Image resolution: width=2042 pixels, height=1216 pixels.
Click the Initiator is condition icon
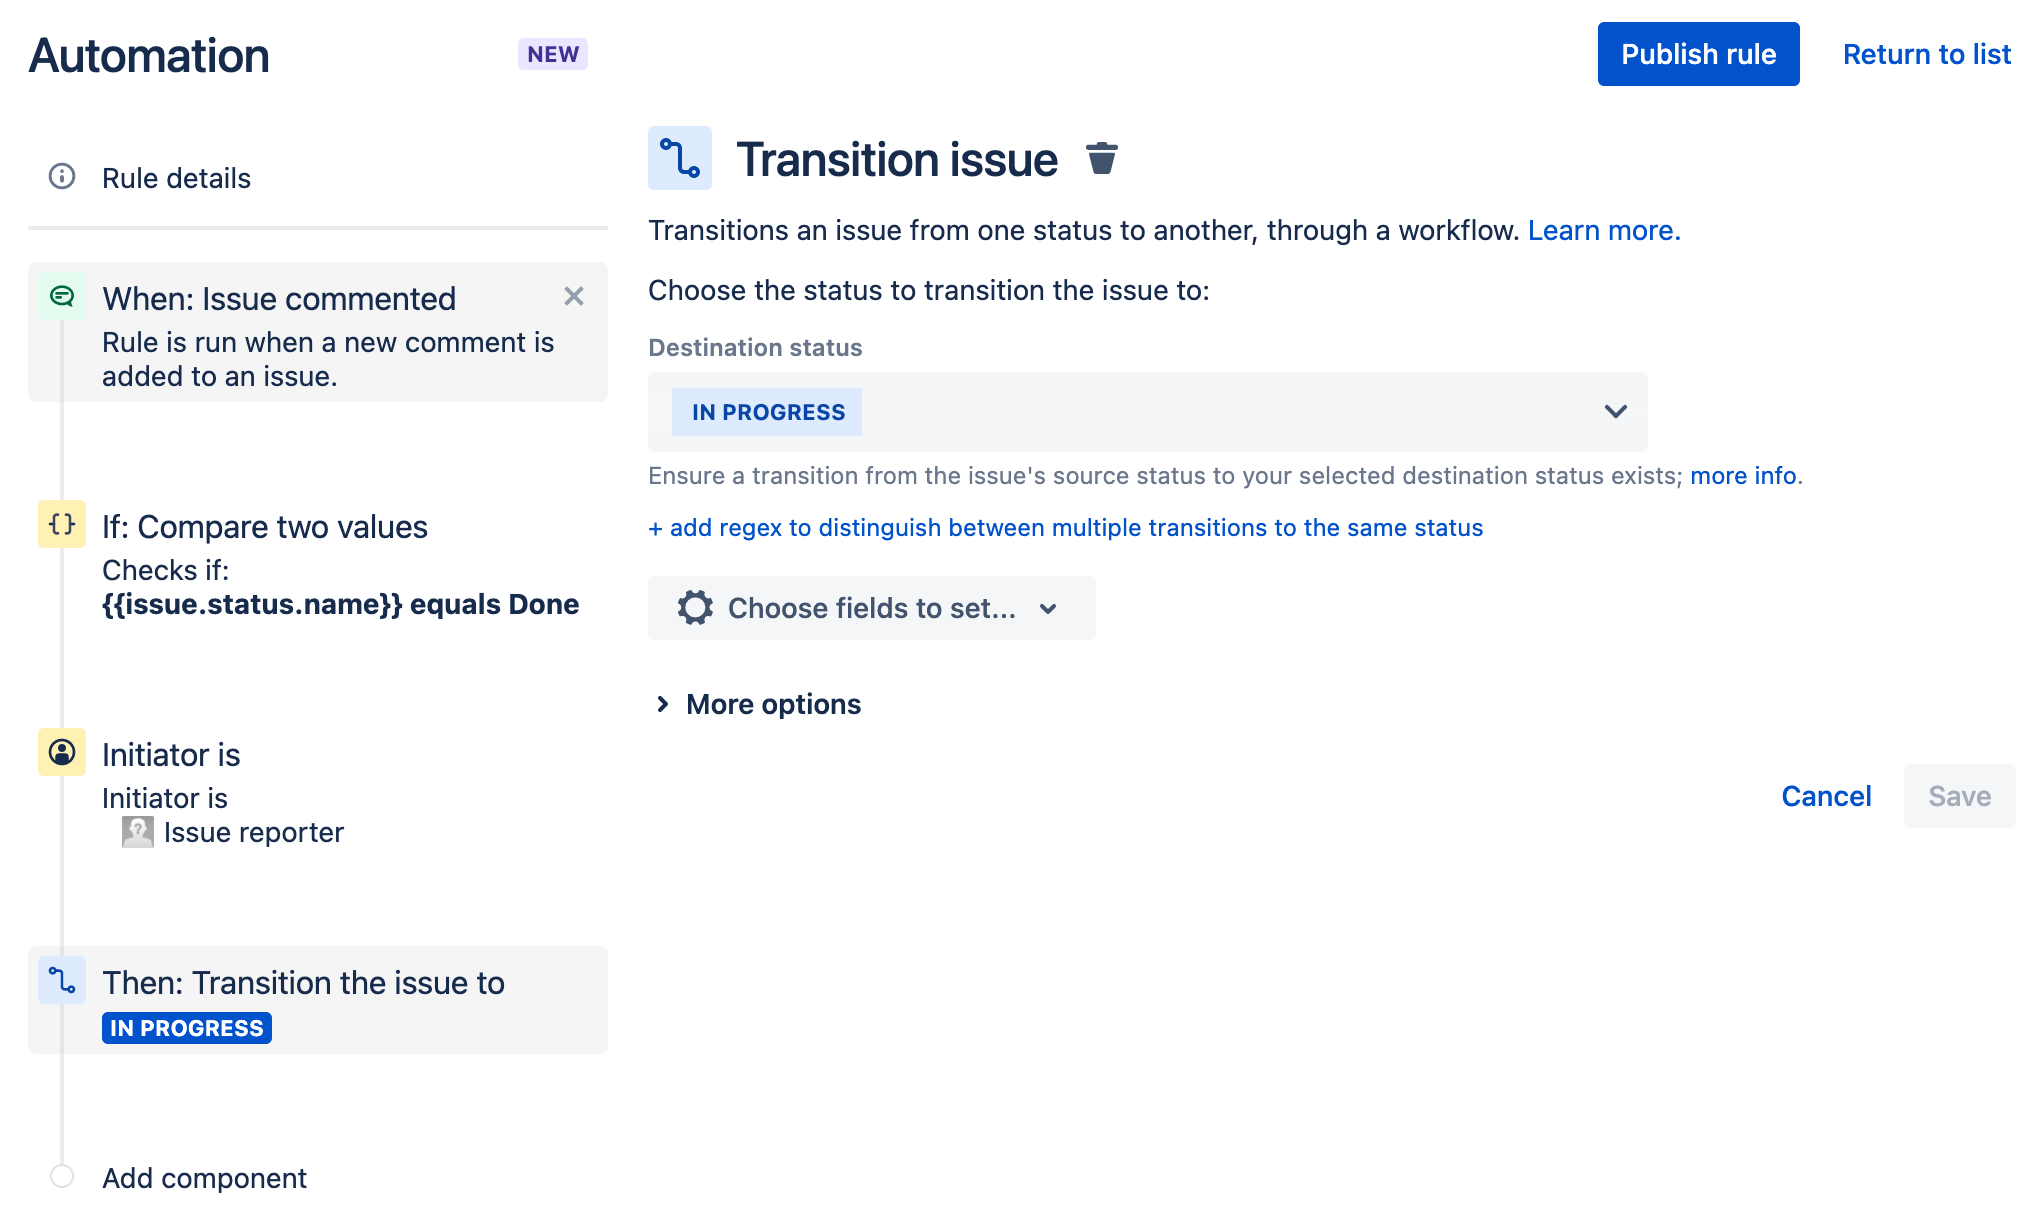pyautogui.click(x=62, y=753)
